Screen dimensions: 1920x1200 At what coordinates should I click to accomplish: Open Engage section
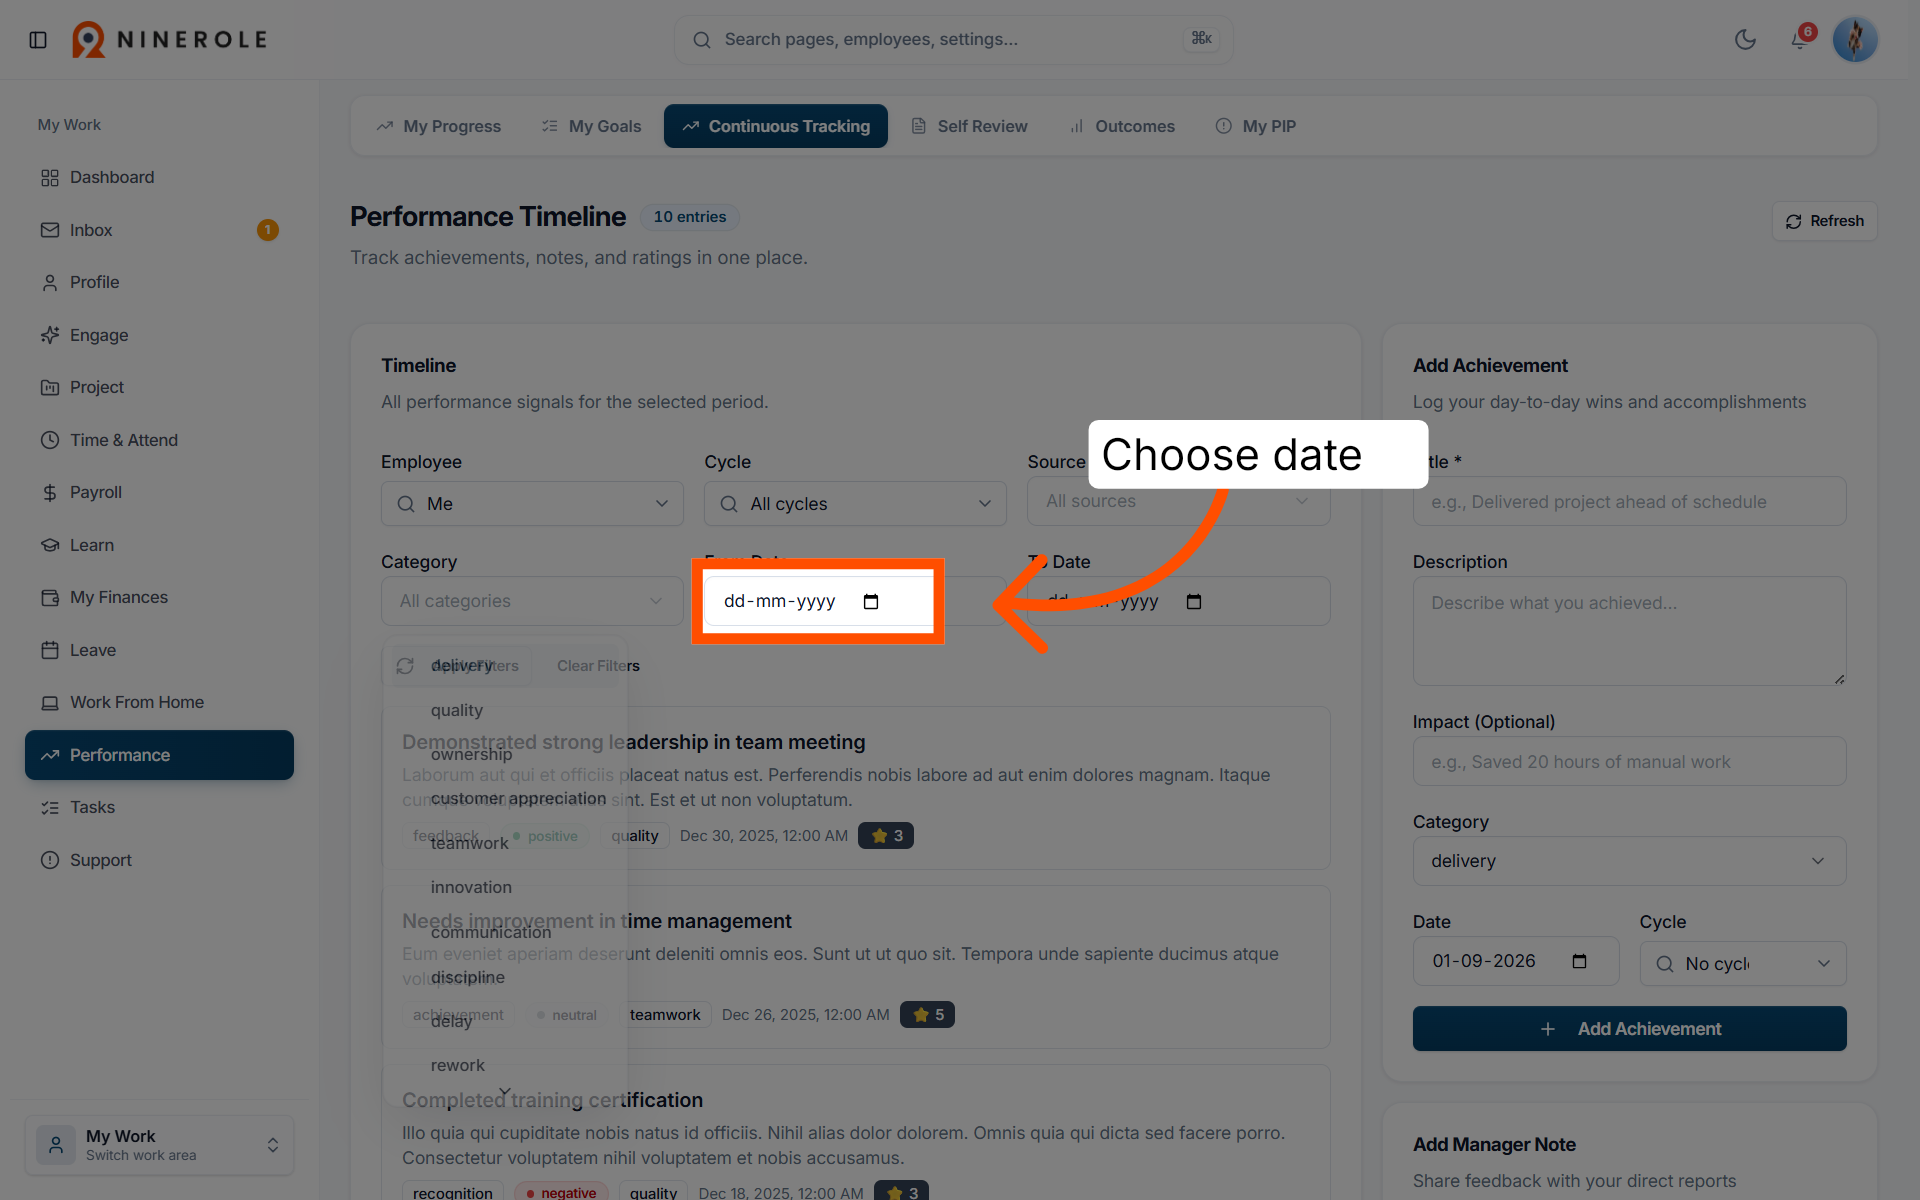click(160, 335)
